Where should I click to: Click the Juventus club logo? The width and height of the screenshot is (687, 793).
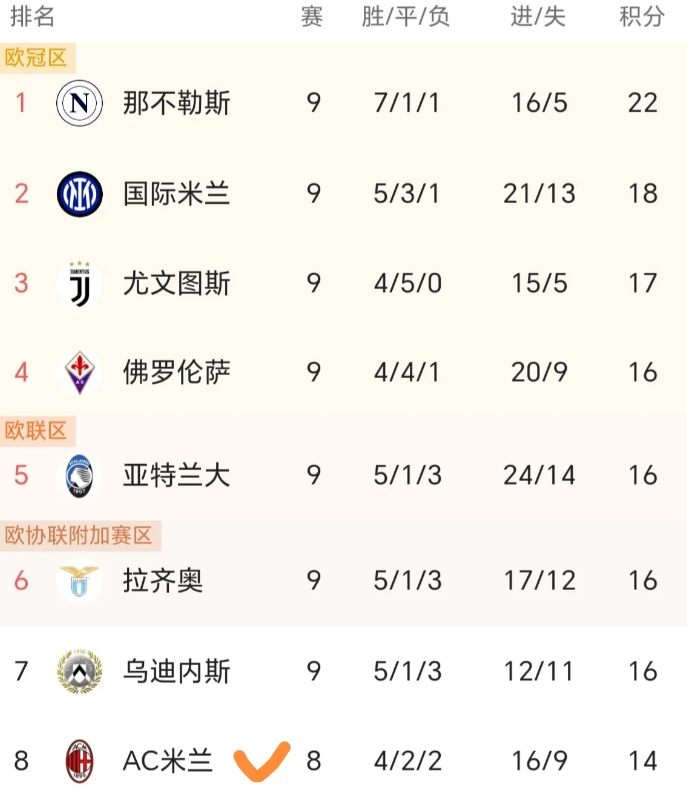80,283
